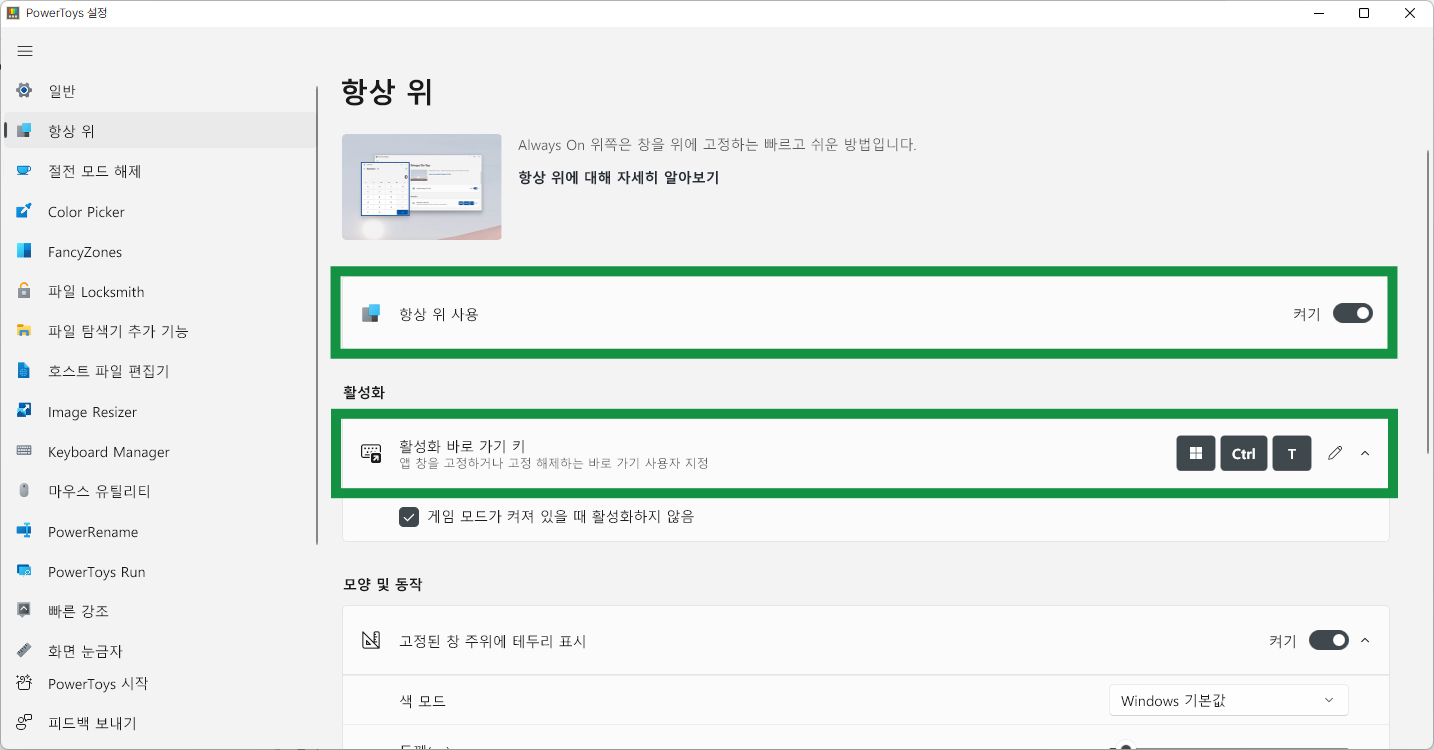Click the 테두리 표시 row icon
Image resolution: width=1434 pixels, height=750 pixels.
coord(371,640)
